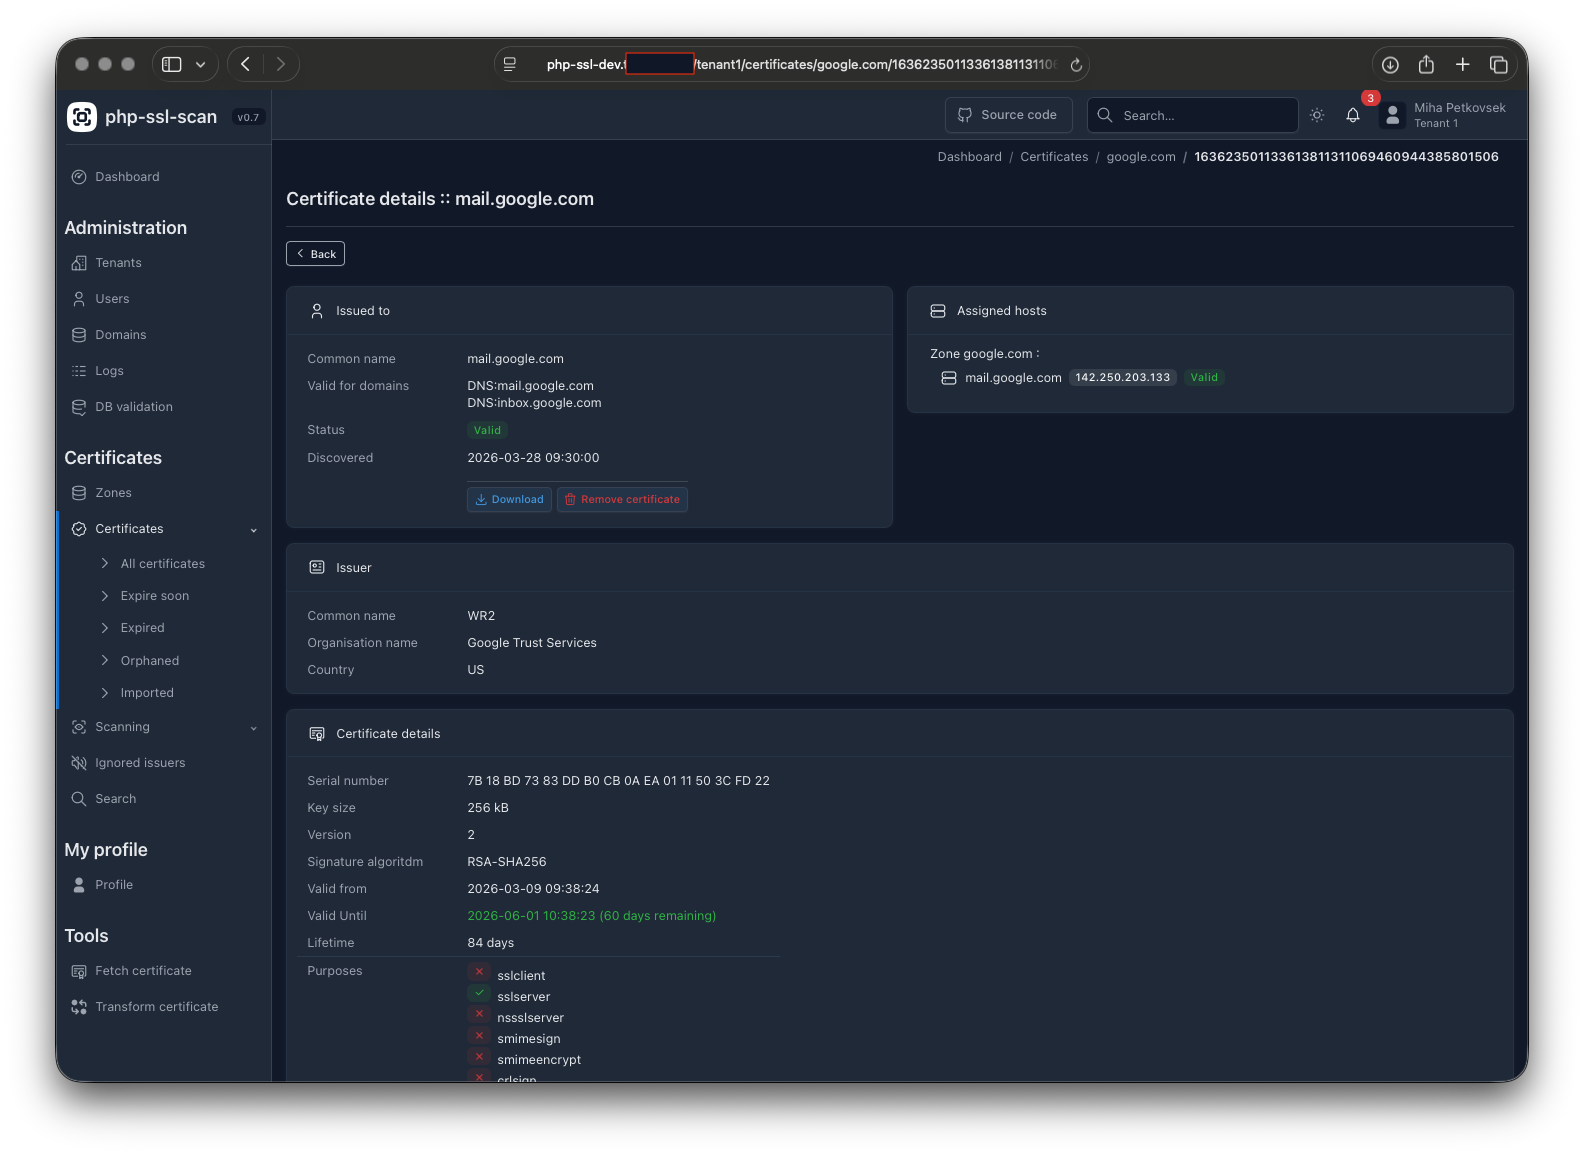The width and height of the screenshot is (1584, 1156).
Task: Click the user avatar icon
Action: pos(1392,115)
